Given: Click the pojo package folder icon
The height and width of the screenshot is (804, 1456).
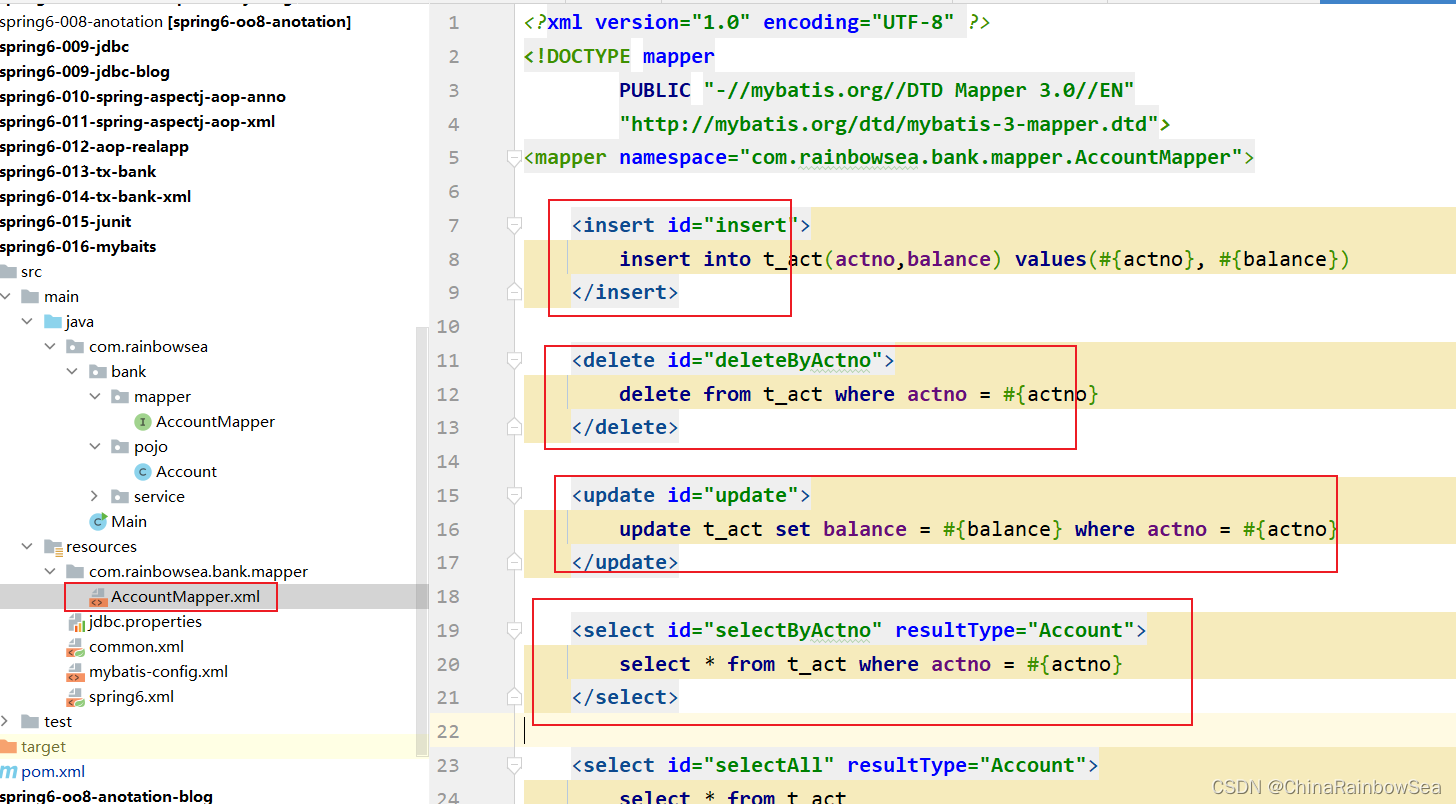Looking at the screenshot, I should coord(120,447).
